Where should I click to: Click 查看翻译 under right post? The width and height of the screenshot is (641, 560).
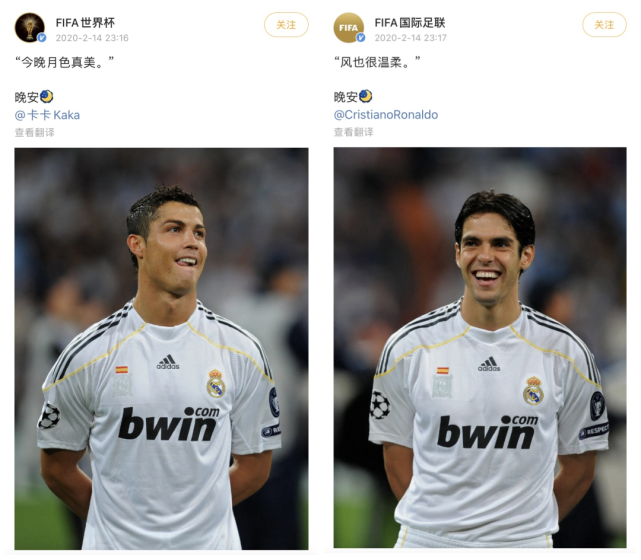(354, 132)
